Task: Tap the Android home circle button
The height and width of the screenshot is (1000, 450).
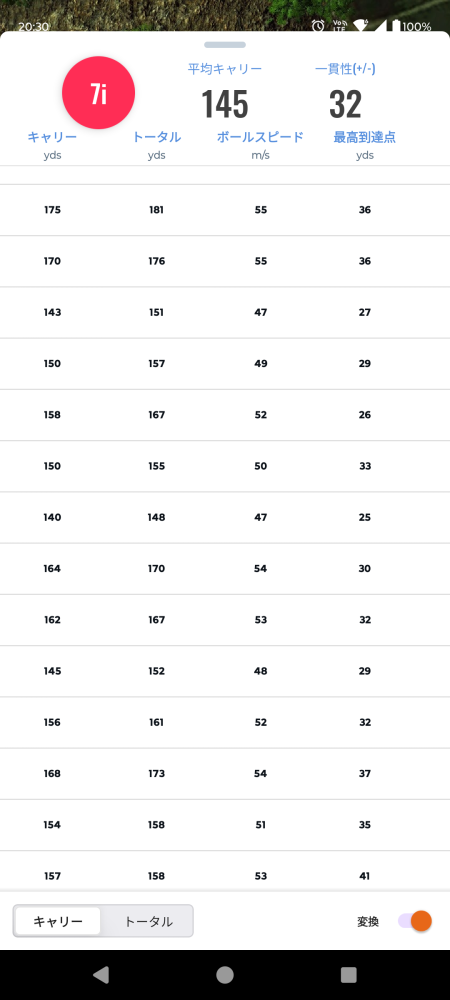Action: (x=225, y=974)
